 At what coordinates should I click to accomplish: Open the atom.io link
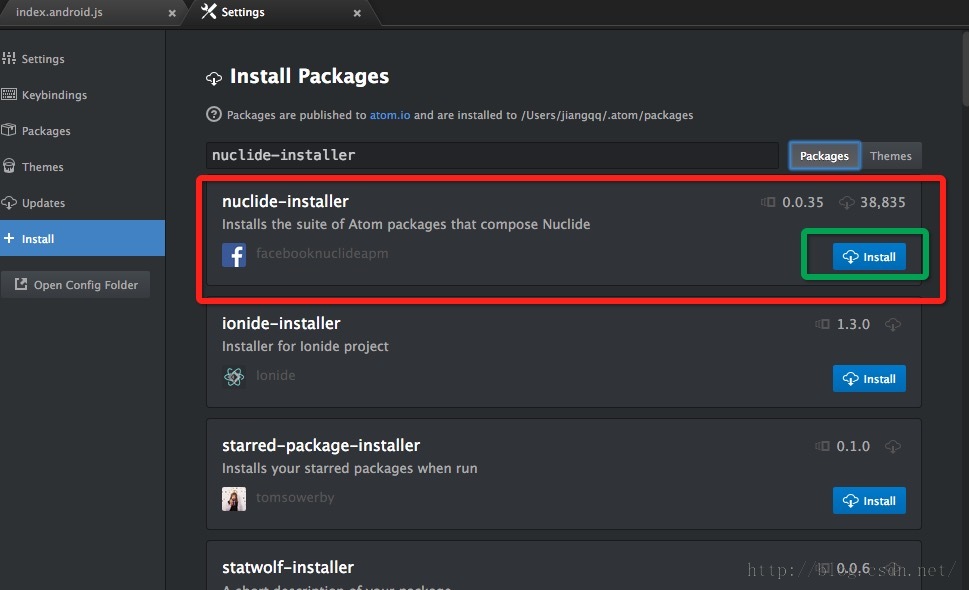pyautogui.click(x=389, y=114)
